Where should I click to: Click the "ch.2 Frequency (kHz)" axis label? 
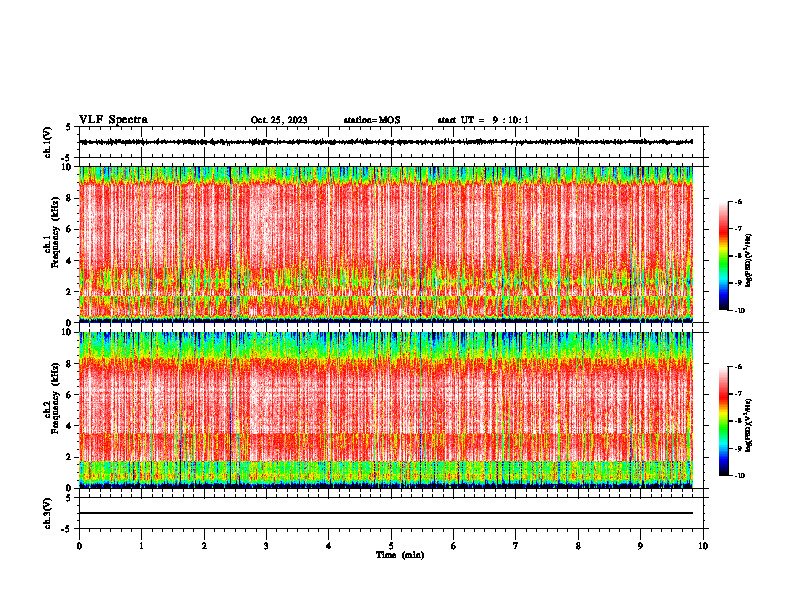pos(52,398)
